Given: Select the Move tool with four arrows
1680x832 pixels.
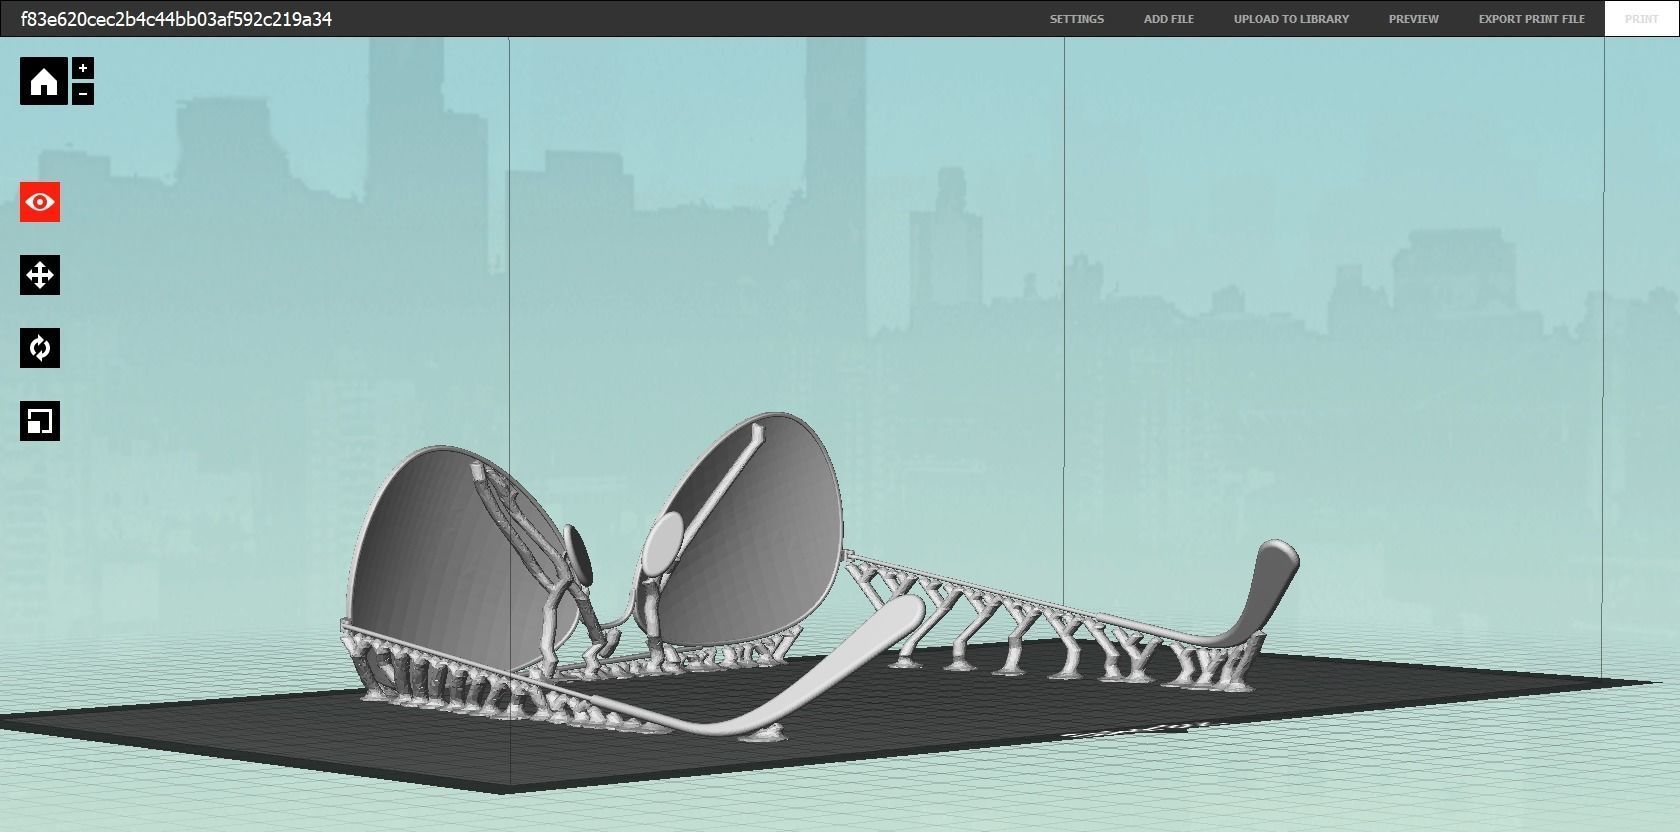Looking at the screenshot, I should 40,275.
